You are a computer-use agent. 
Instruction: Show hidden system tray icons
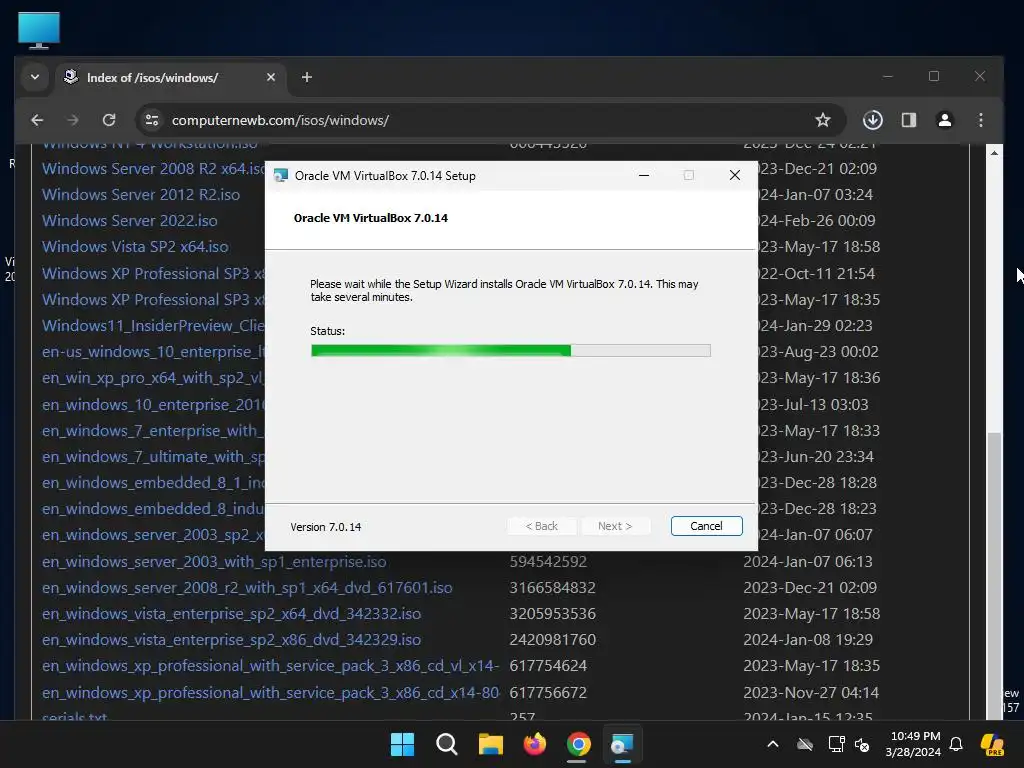pyautogui.click(x=773, y=744)
